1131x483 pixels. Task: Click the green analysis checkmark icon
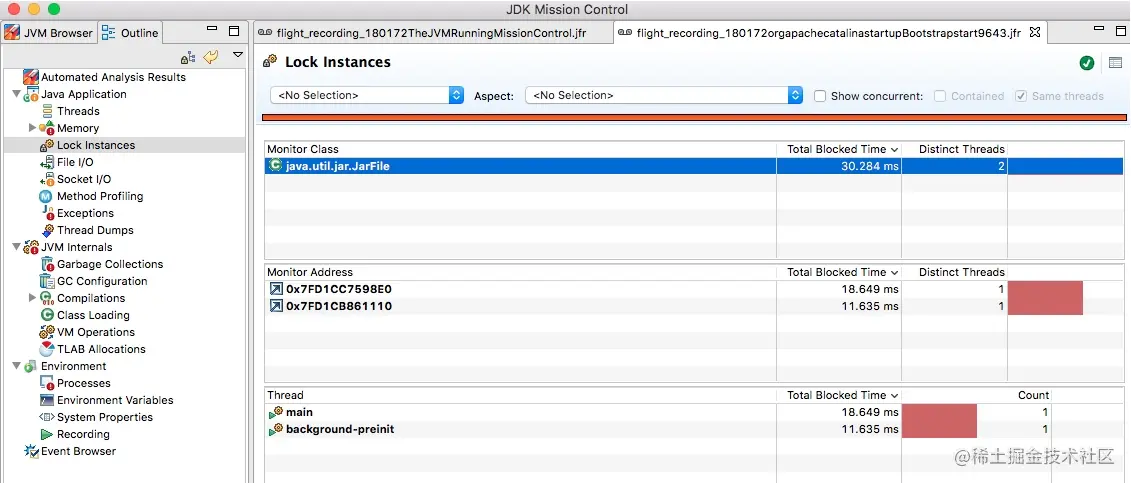point(1087,63)
